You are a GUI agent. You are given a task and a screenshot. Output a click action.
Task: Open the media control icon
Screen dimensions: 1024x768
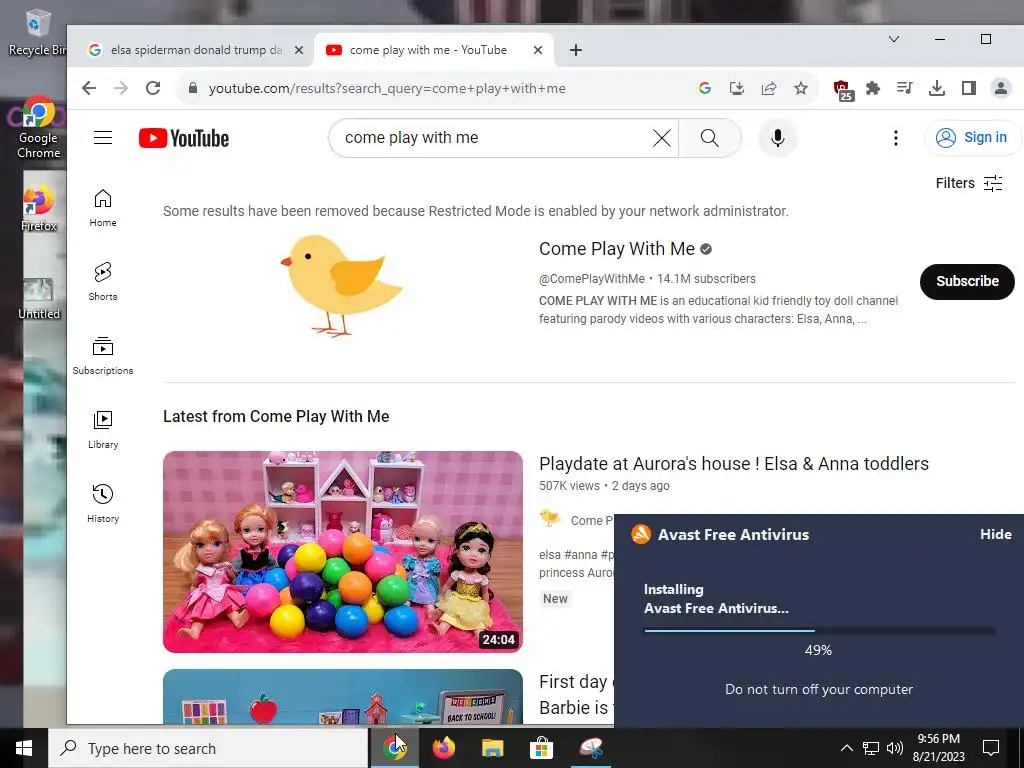coord(905,88)
